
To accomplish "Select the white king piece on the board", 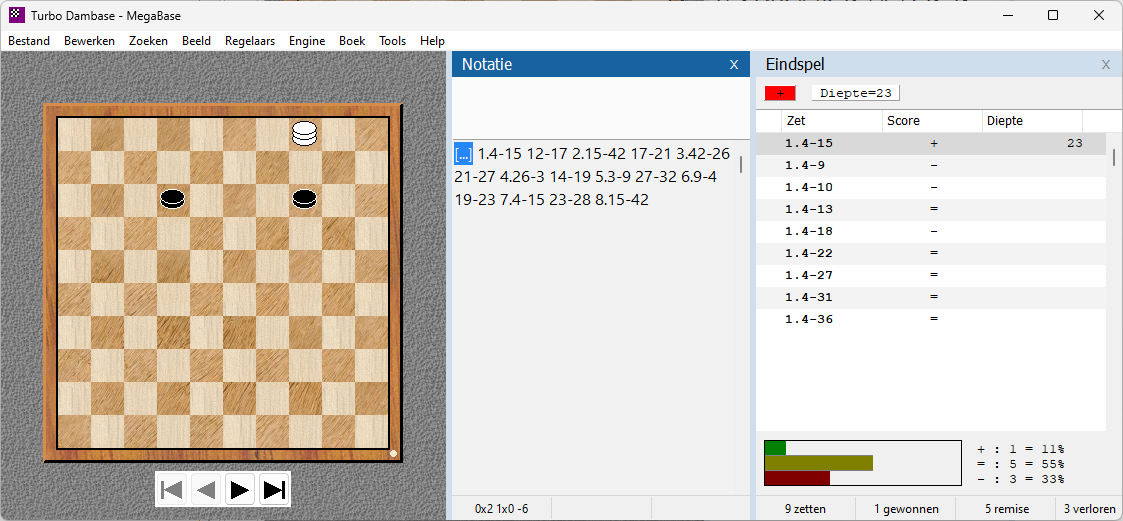I will (304, 133).
